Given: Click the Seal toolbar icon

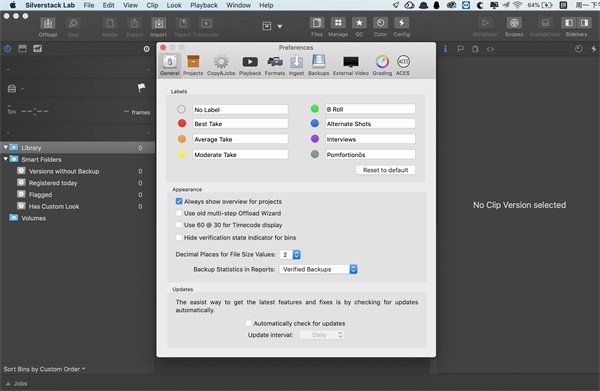Looking at the screenshot, I should pyautogui.click(x=73, y=24).
